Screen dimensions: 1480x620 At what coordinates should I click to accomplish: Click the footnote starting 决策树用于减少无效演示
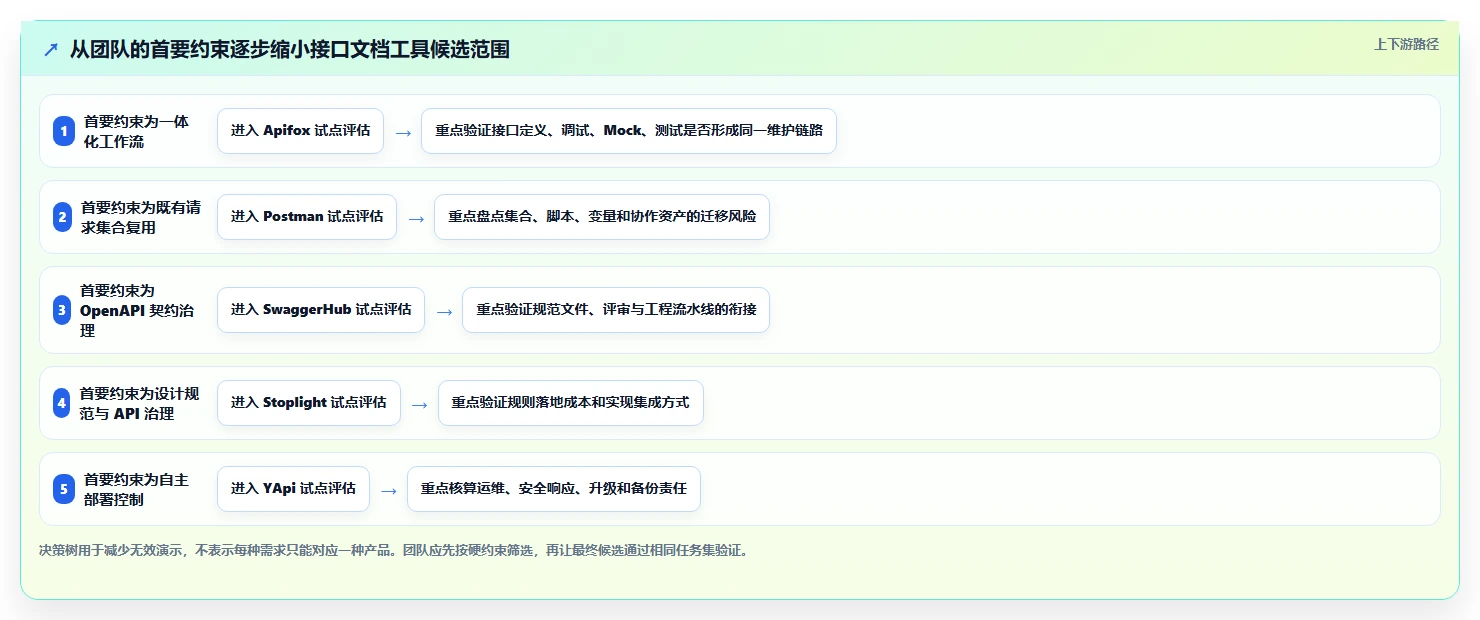tap(394, 550)
